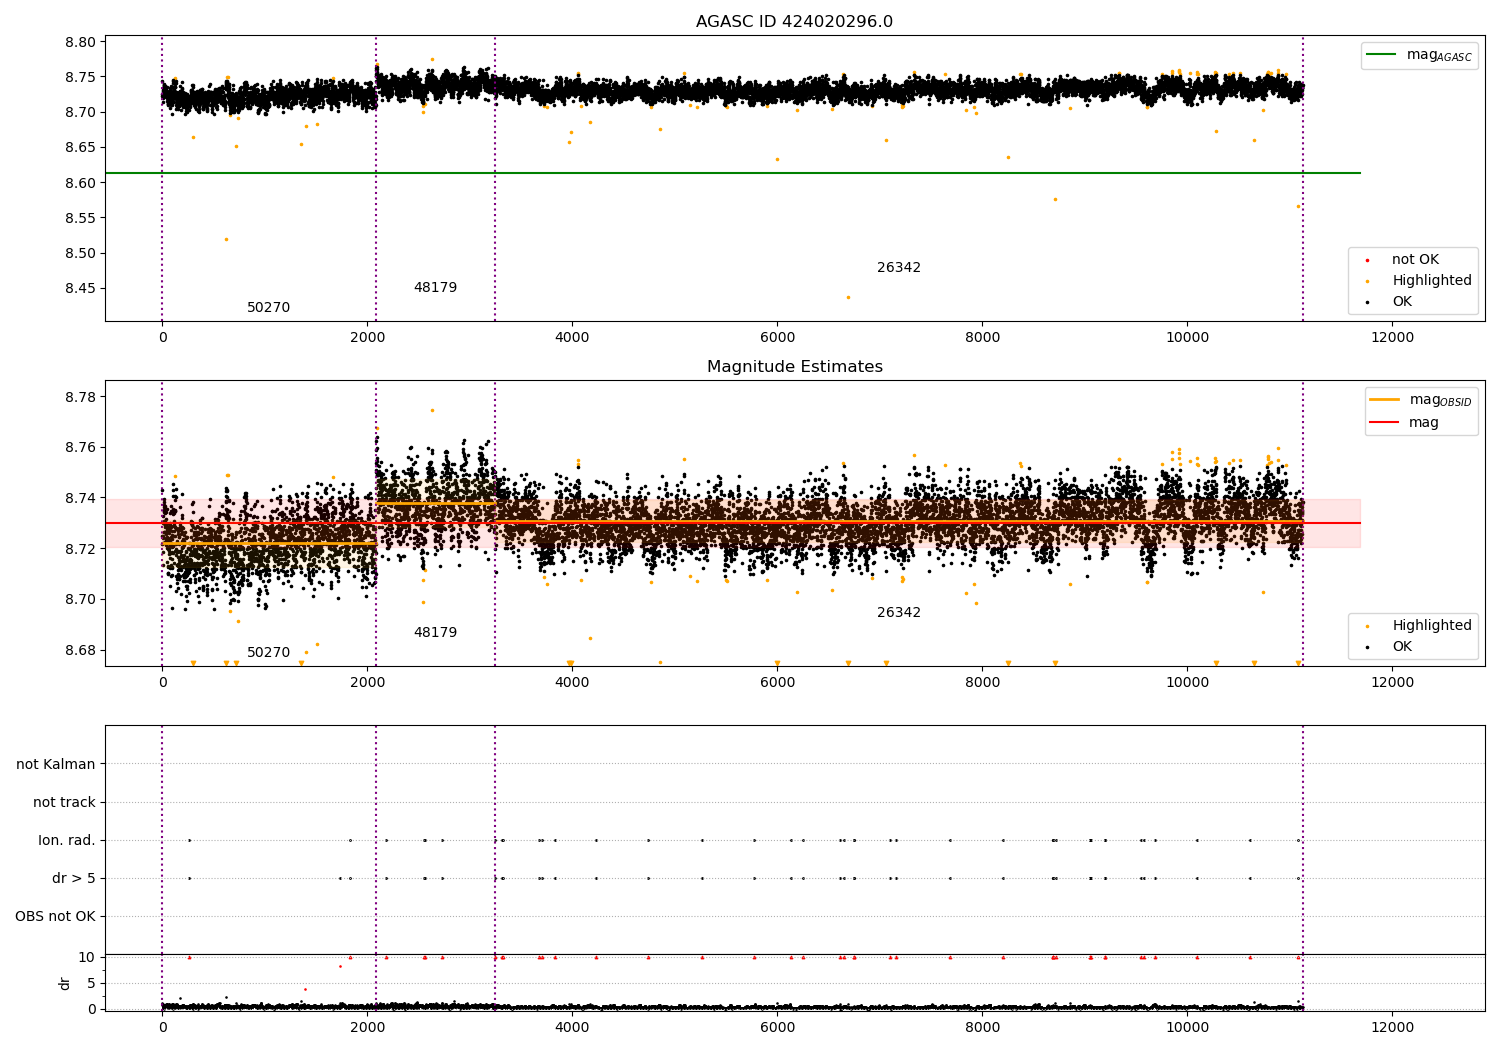Click 'Highlighted' in the top plot legend

[1431, 281]
